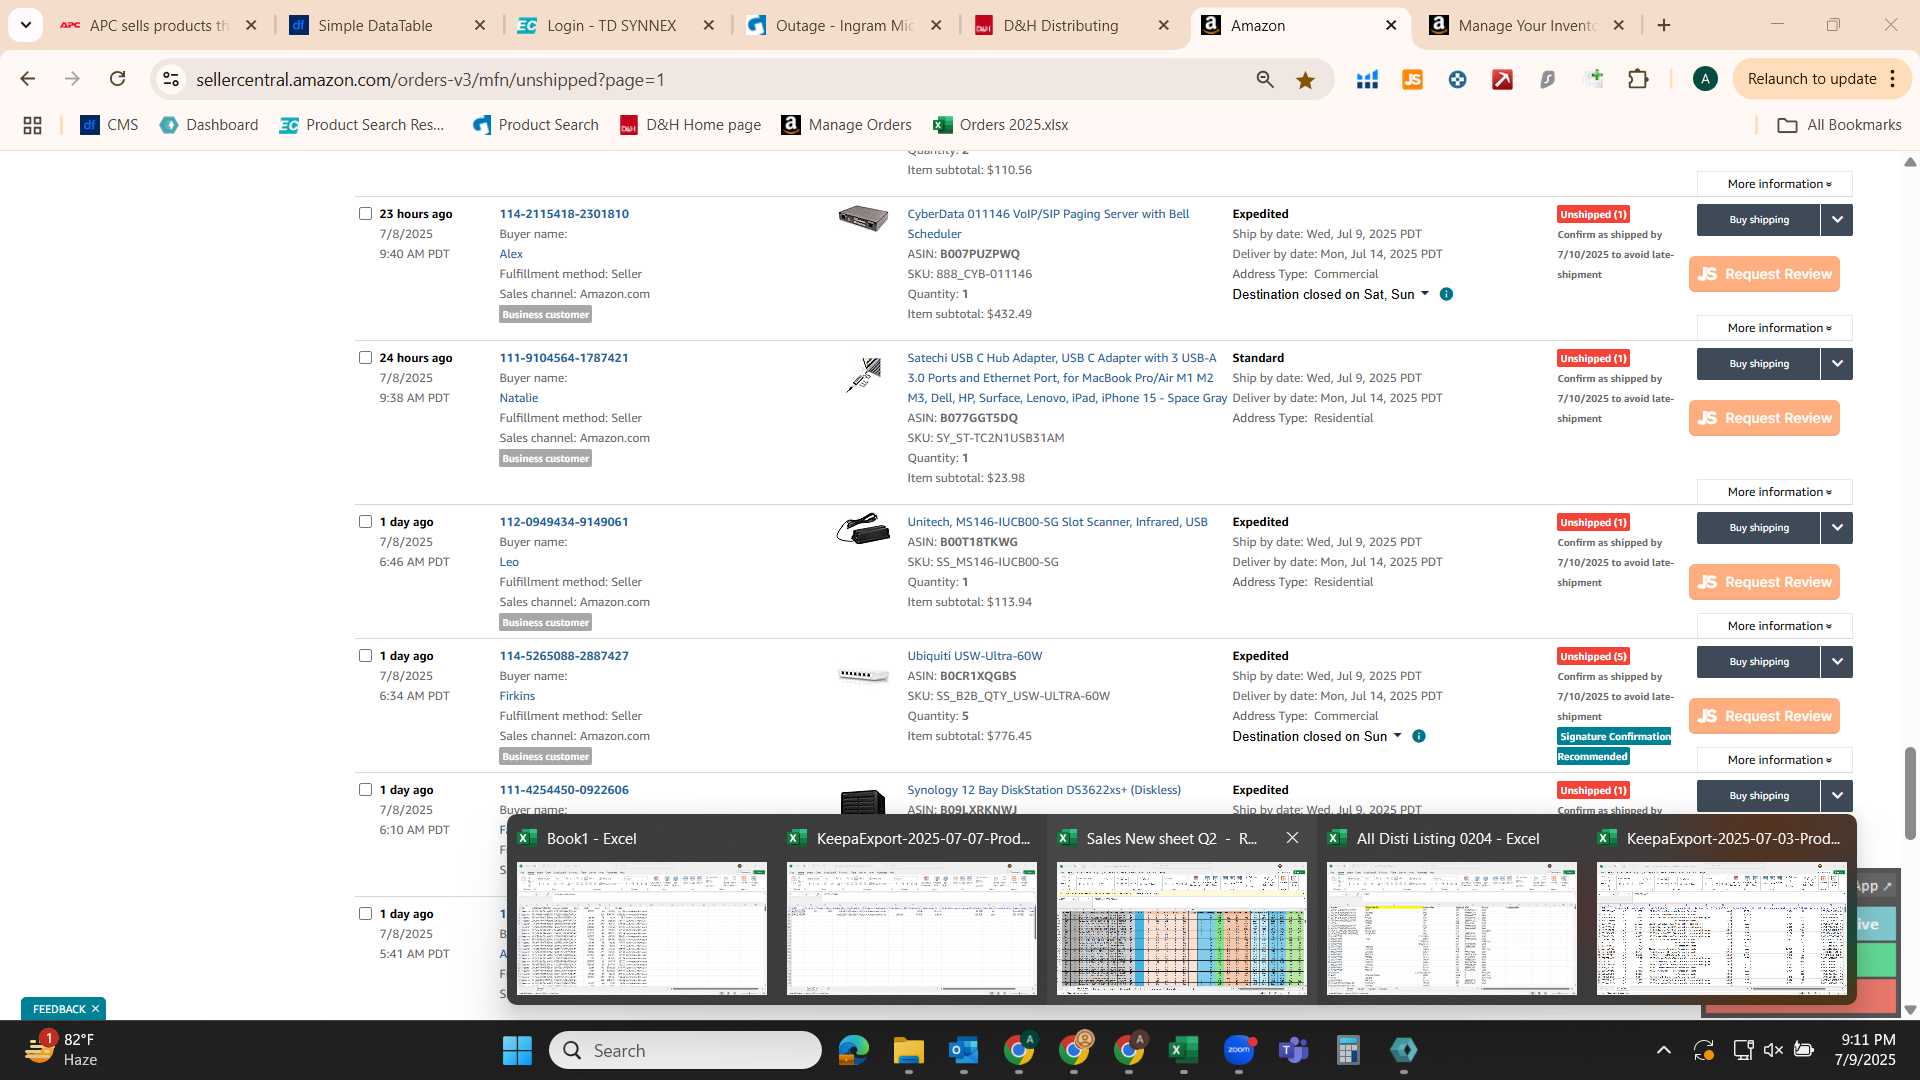Image resolution: width=1920 pixels, height=1080 pixels.
Task: Expand More information for CyberData order
Action: point(1775,328)
